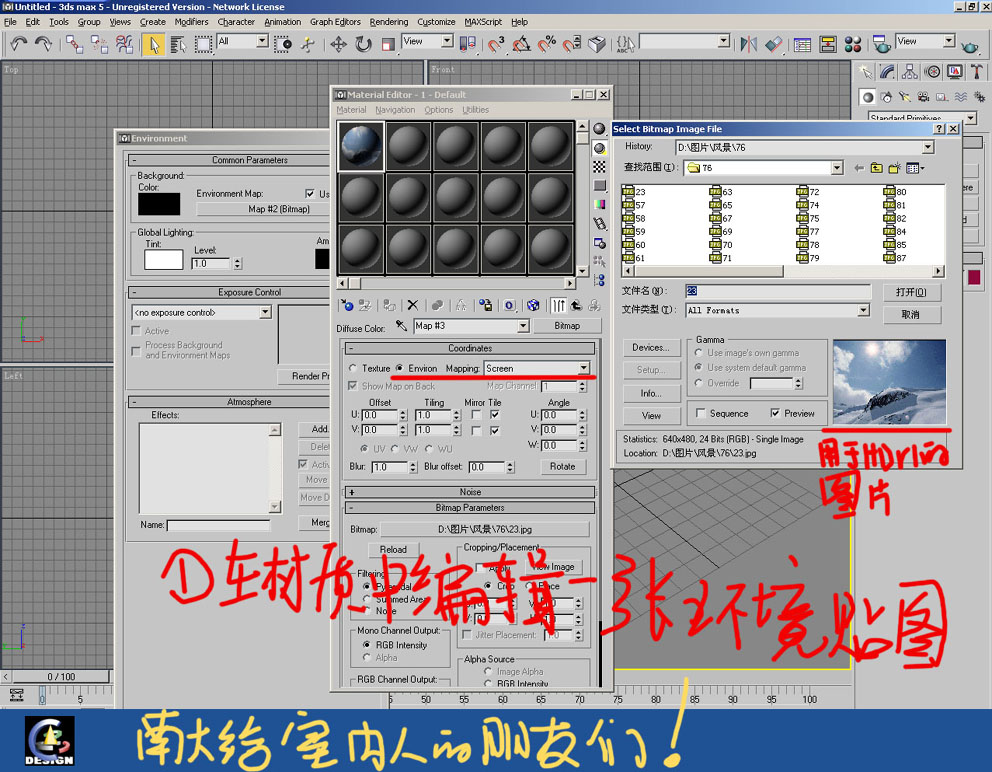992x772 pixels.
Task: Select RGB Intensity mono channel output
Action: [x=366, y=645]
